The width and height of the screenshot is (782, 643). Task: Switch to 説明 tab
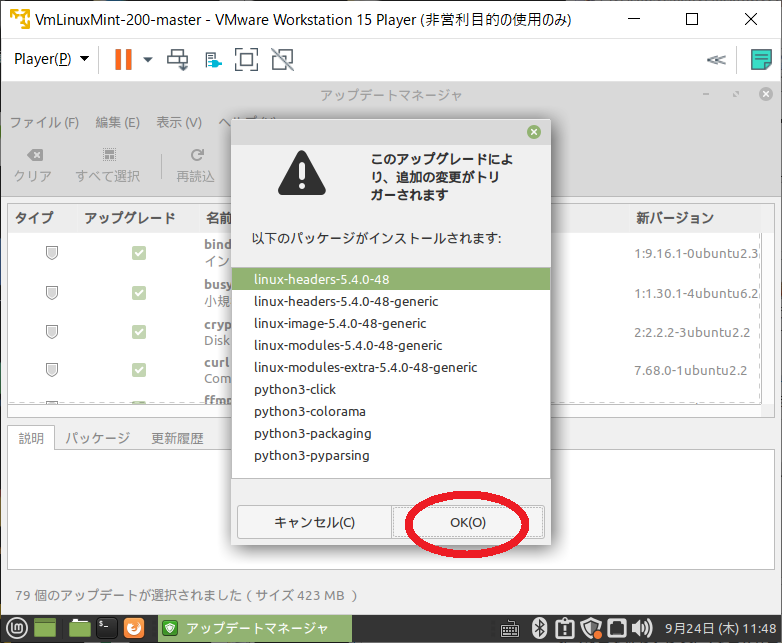click(31, 438)
